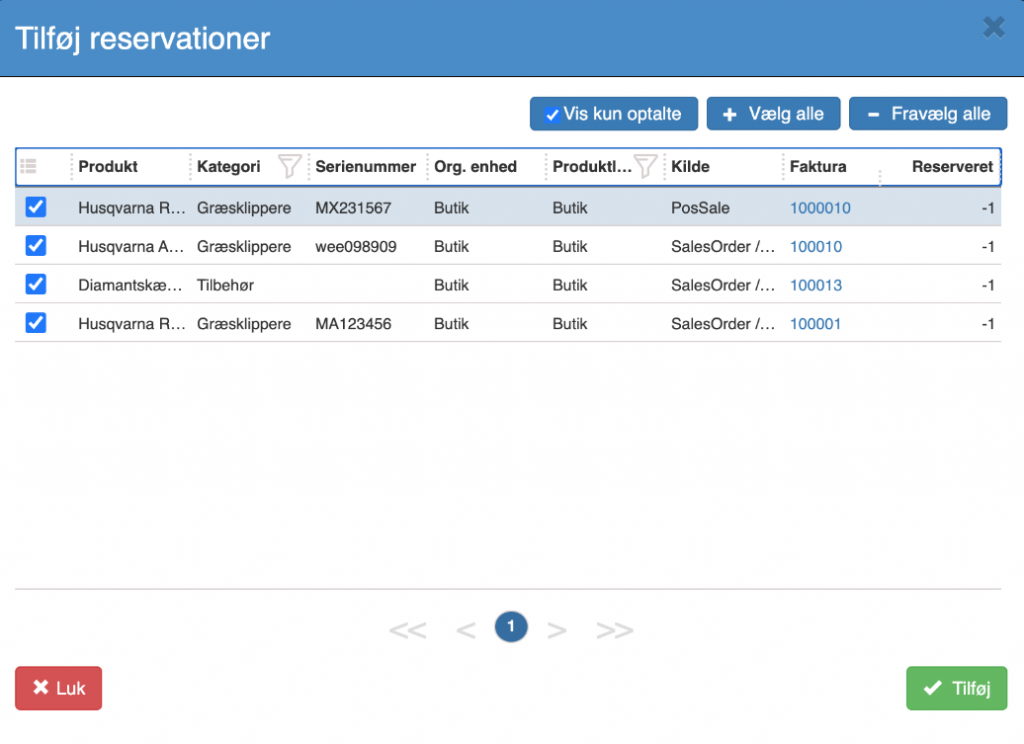
Task: Sort by the Produkt column header
Action: click(x=108, y=167)
